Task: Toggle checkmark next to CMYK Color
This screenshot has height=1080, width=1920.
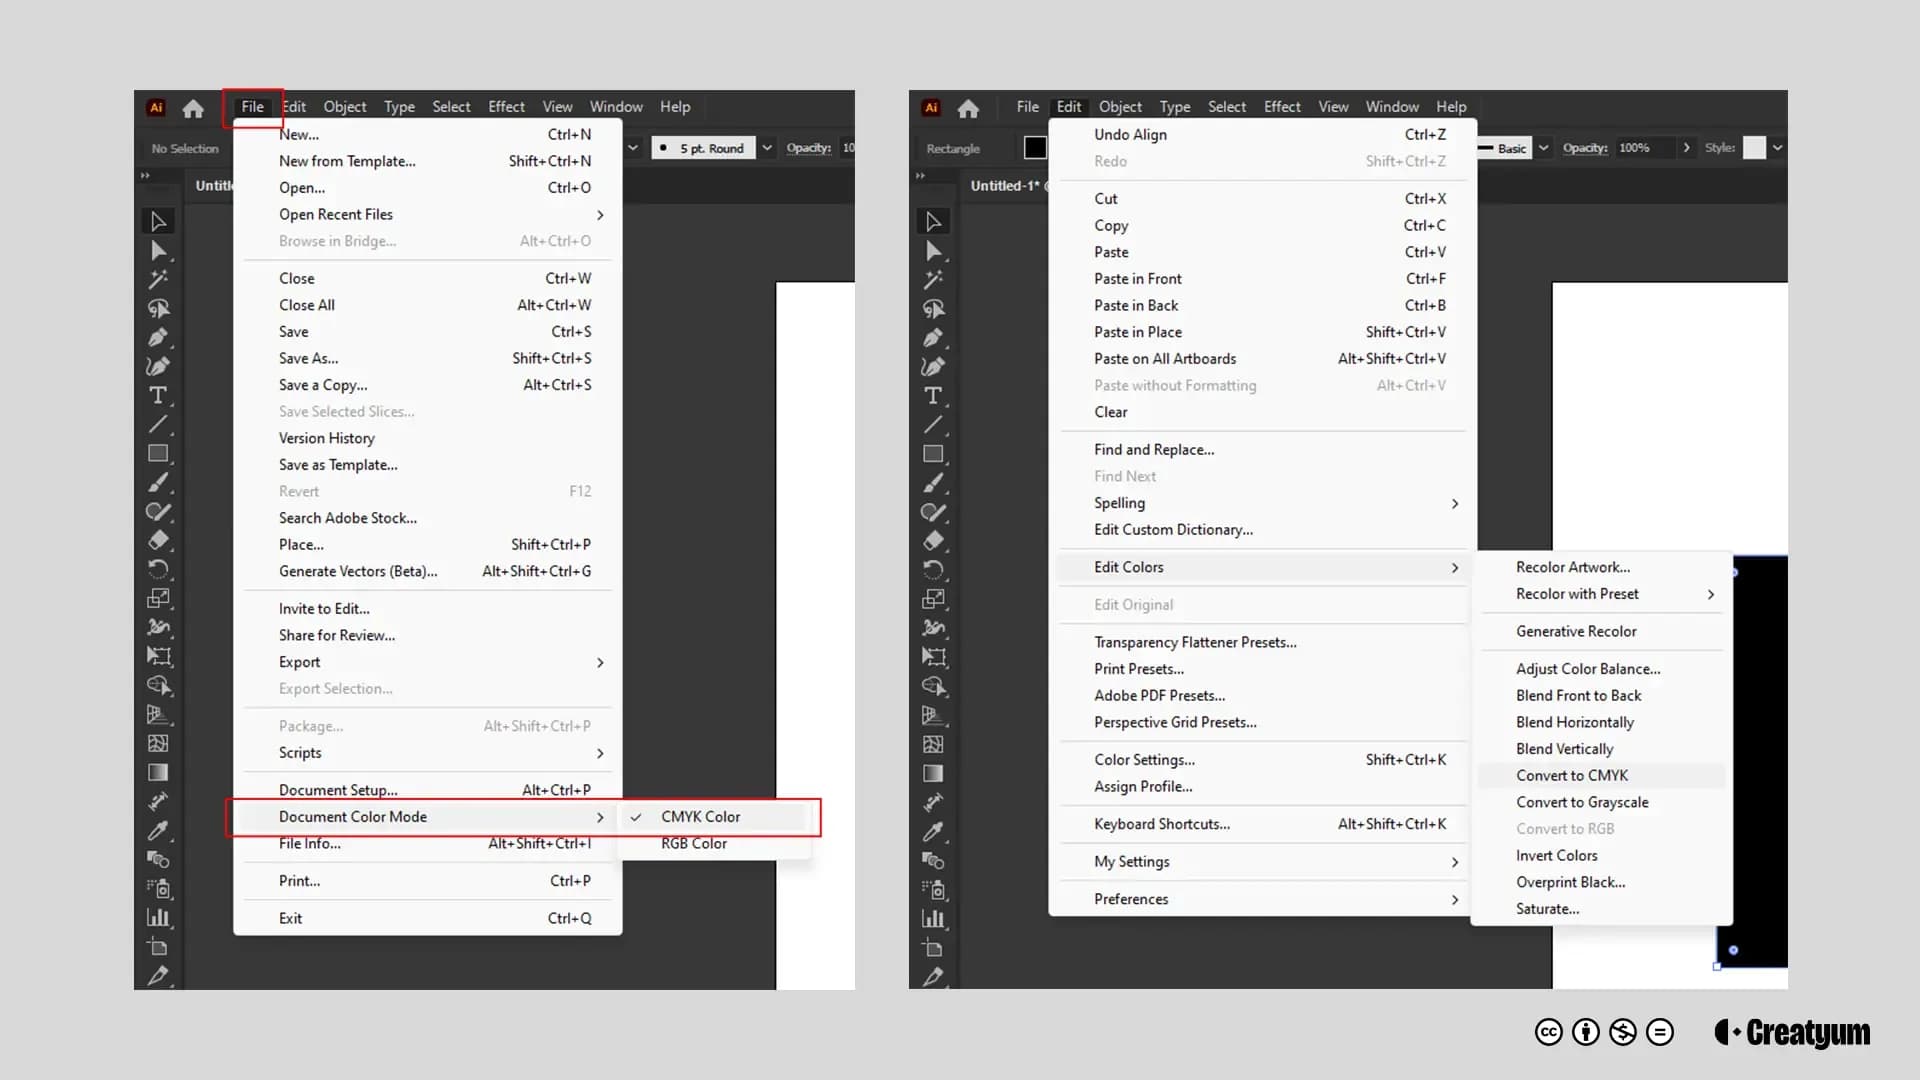Action: pyautogui.click(x=636, y=816)
